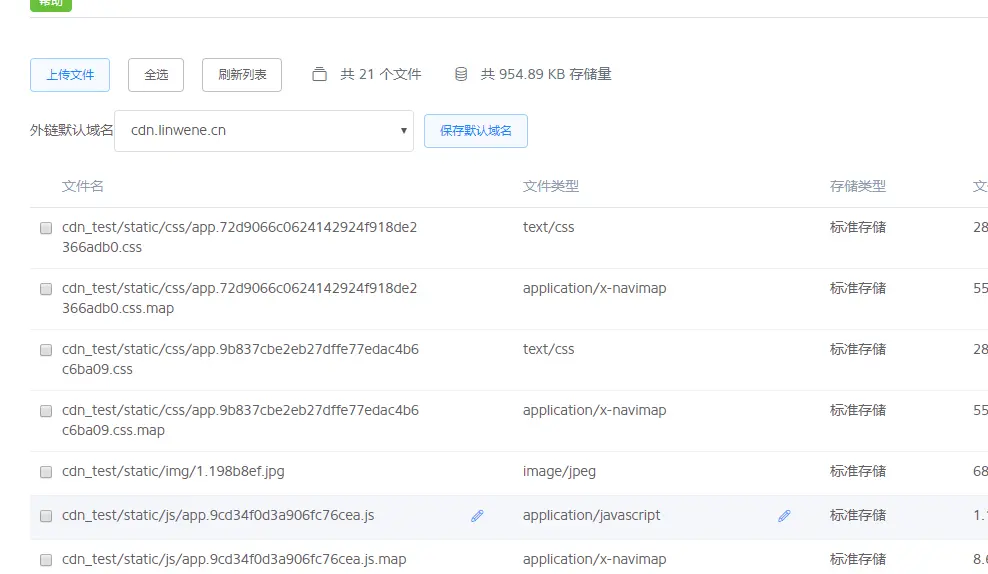Open the cdn.linwene.cn domain dropdown
The image size is (988, 574).
pyautogui.click(x=264, y=131)
